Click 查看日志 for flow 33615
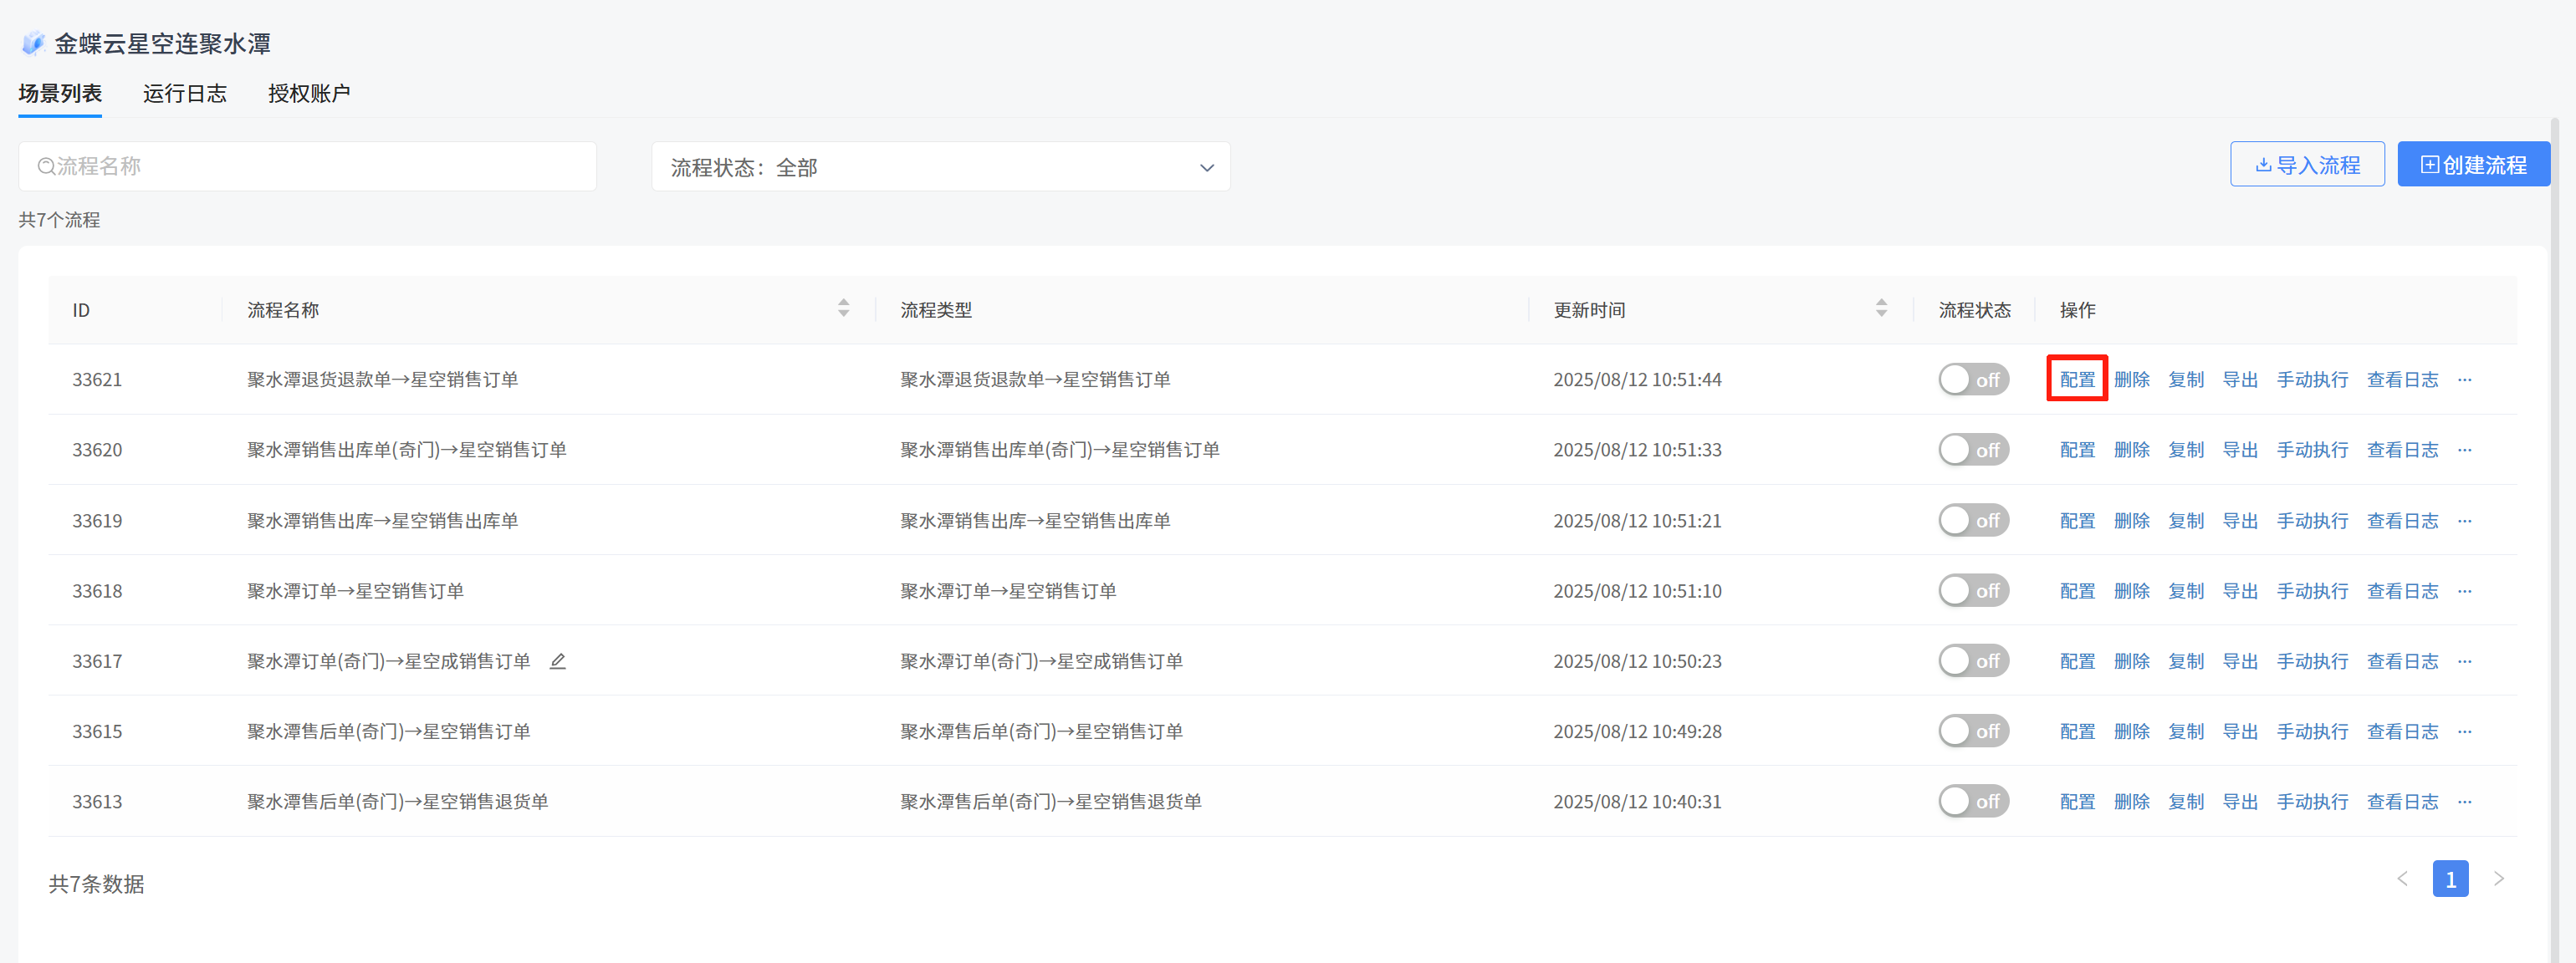 tap(2402, 732)
